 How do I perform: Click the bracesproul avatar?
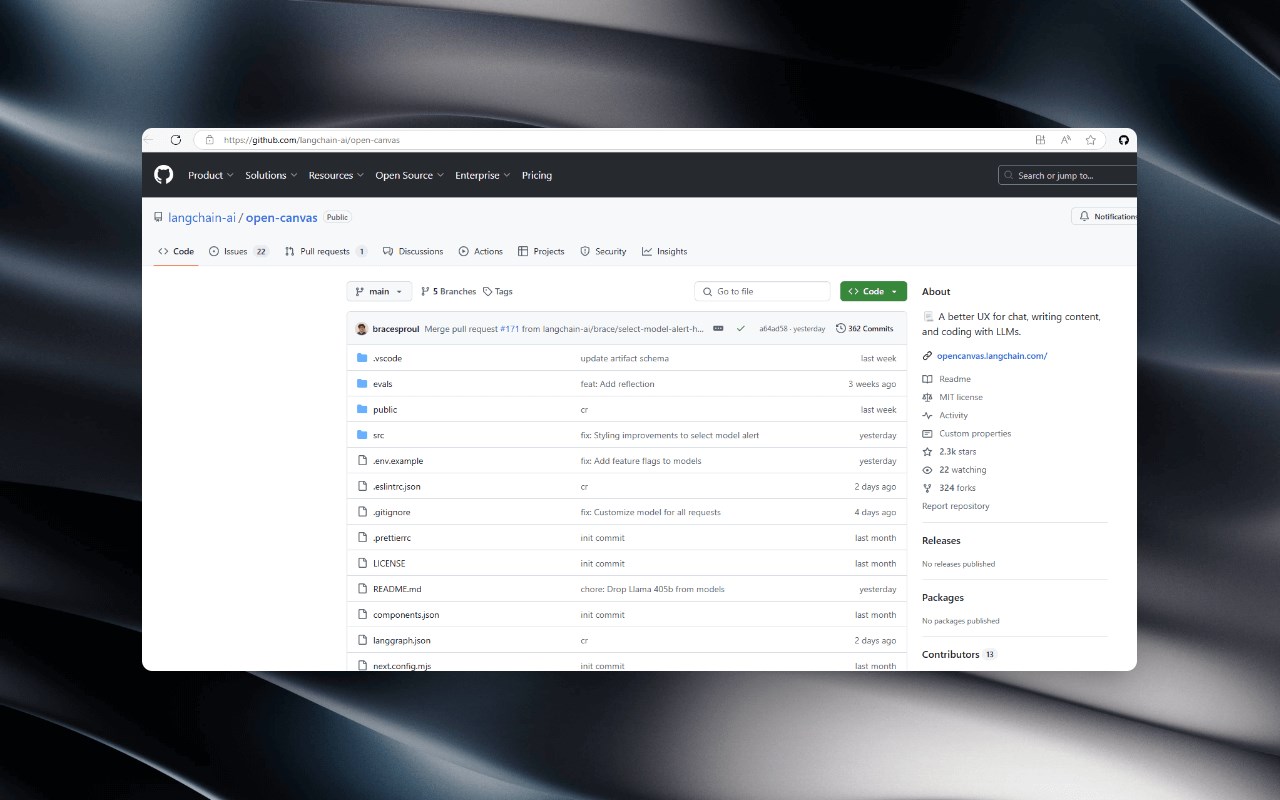362,328
